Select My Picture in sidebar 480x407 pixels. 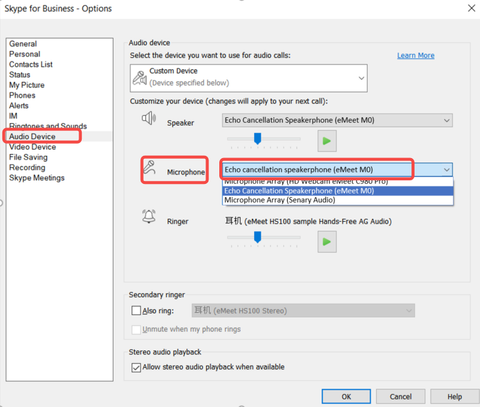tap(27, 85)
